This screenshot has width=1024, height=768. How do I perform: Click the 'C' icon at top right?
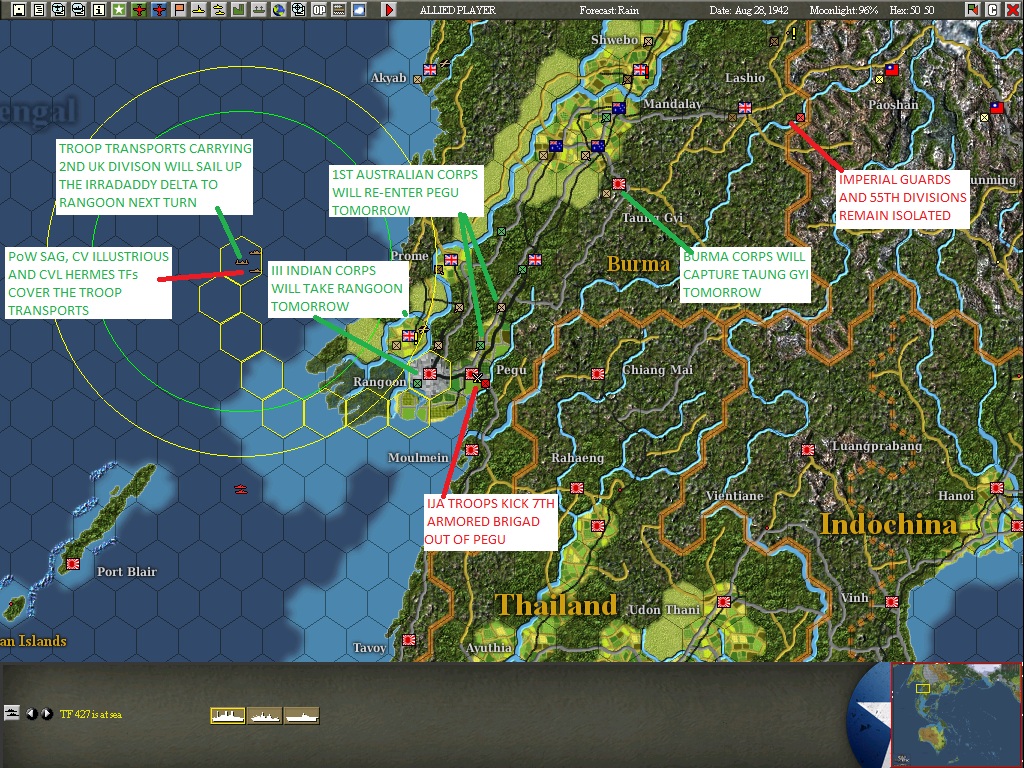[993, 10]
